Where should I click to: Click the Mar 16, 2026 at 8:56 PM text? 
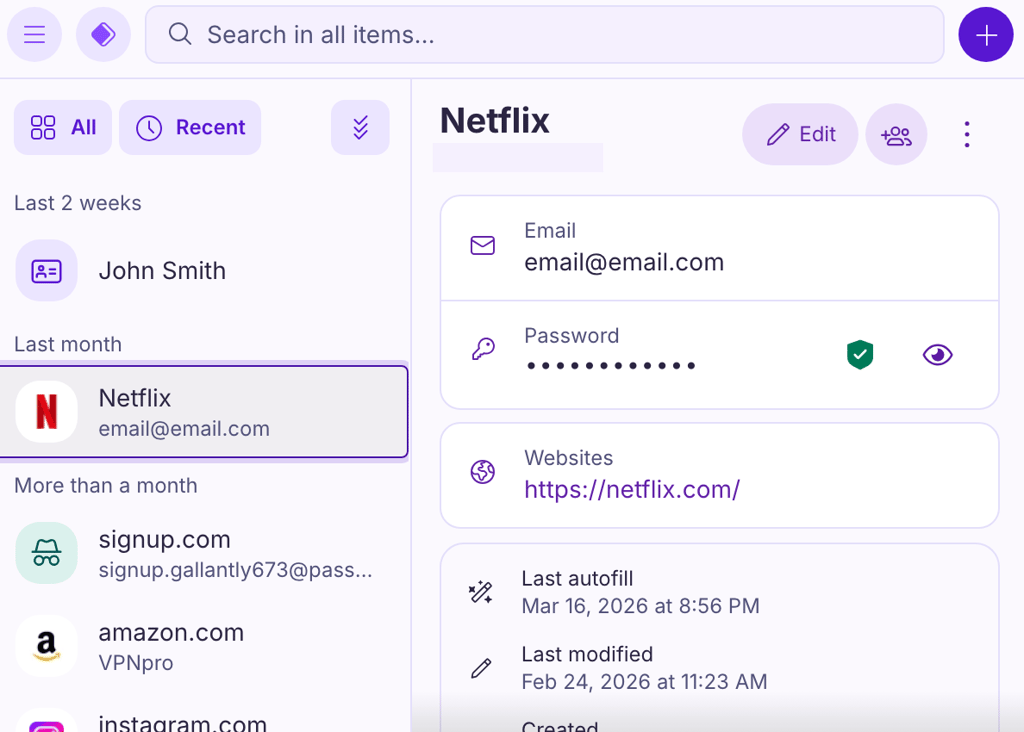point(640,606)
